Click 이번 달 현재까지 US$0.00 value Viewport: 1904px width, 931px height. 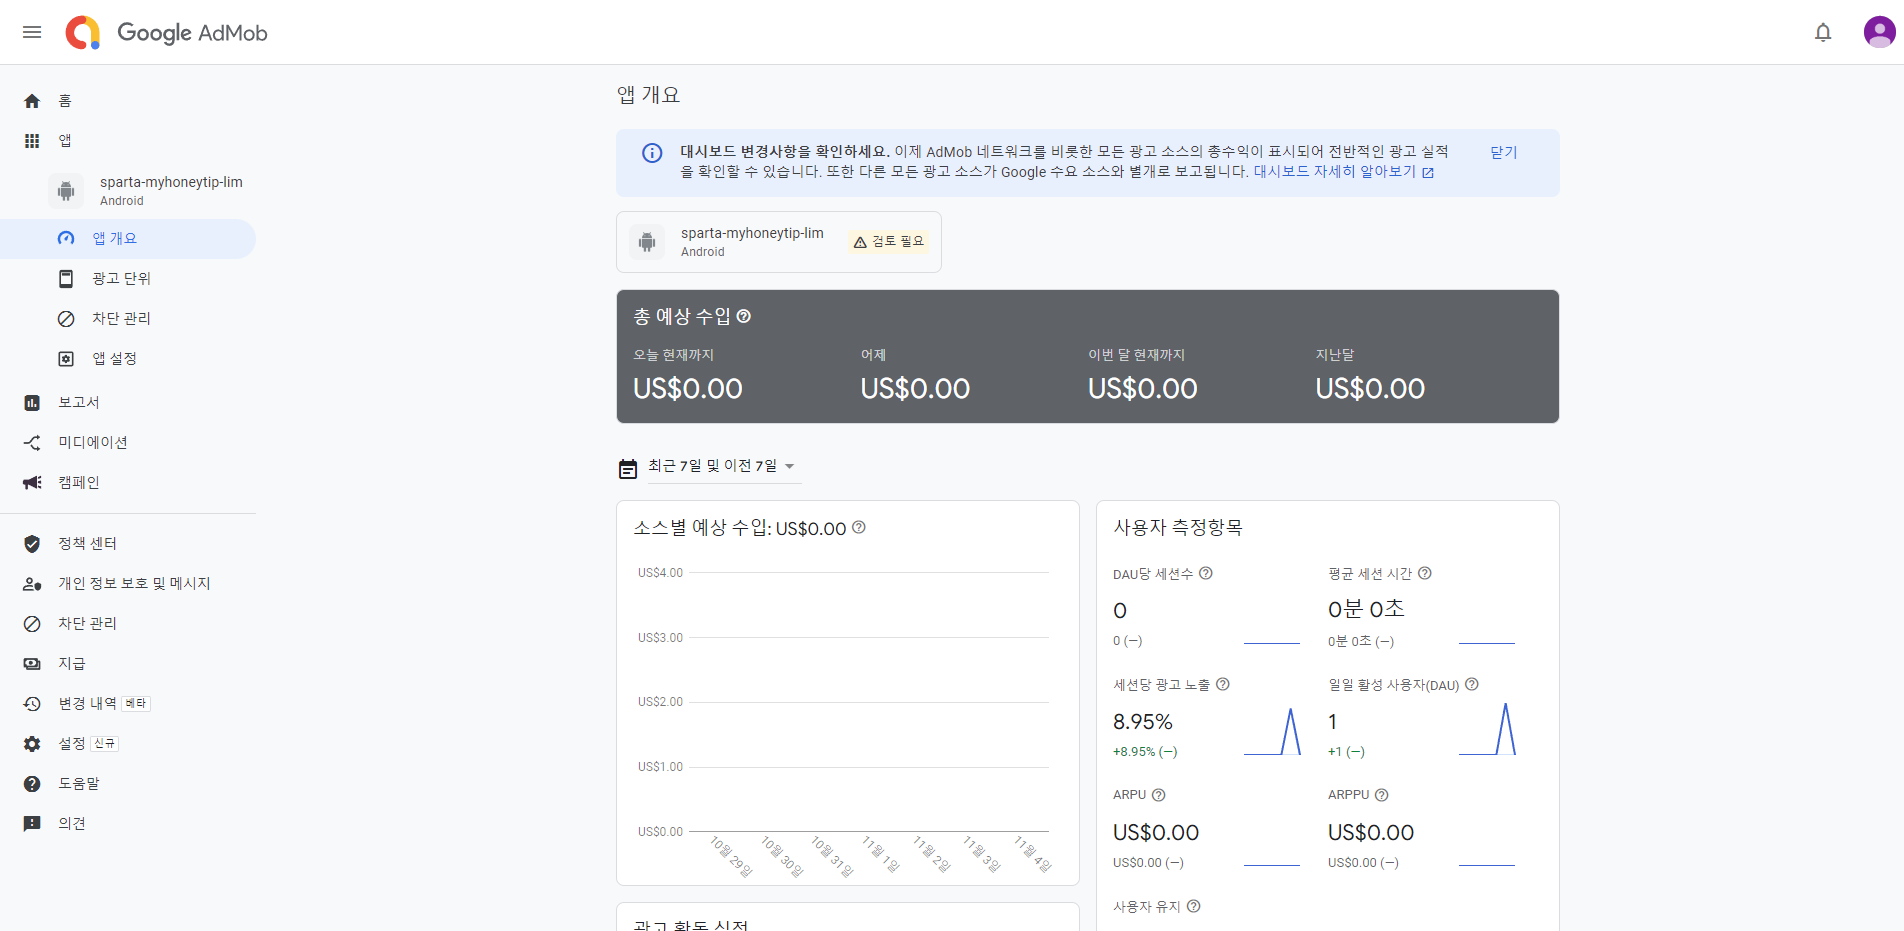[x=1143, y=389]
